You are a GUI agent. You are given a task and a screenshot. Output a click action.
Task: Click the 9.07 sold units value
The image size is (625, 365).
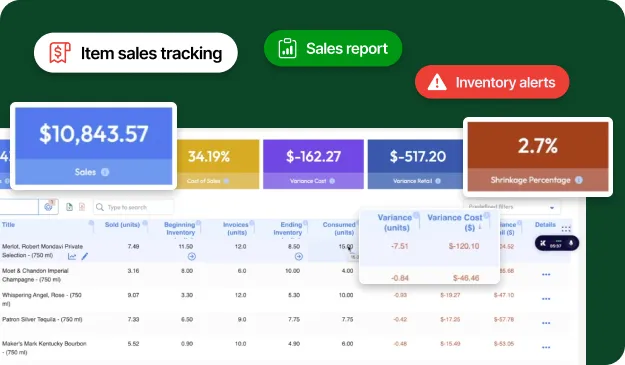133,295
